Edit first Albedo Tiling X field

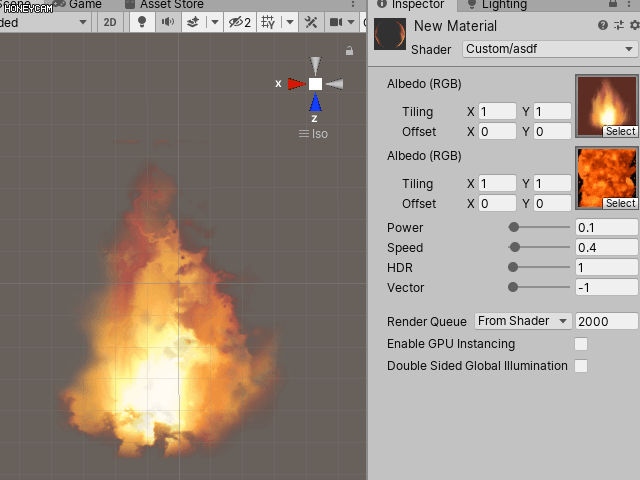tap(497, 111)
